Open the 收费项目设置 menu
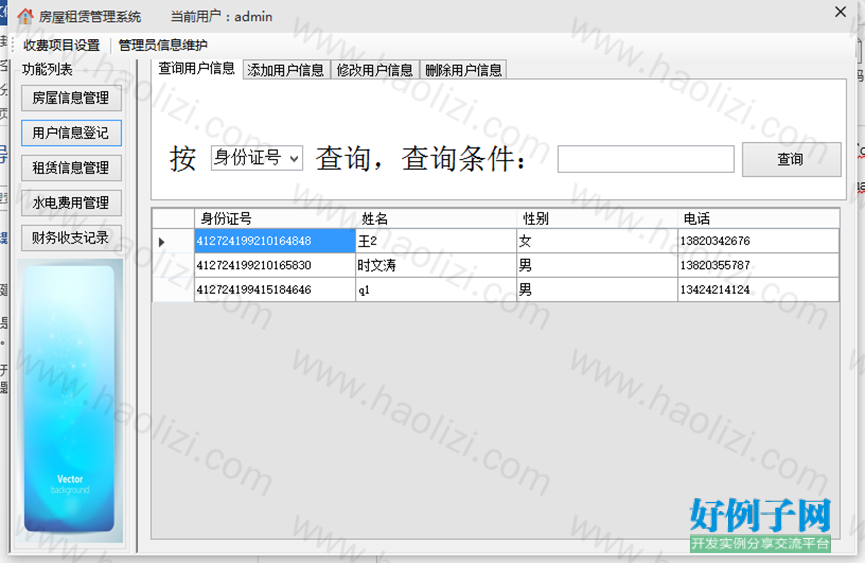Viewport: 865px width, 563px height. click(61, 45)
